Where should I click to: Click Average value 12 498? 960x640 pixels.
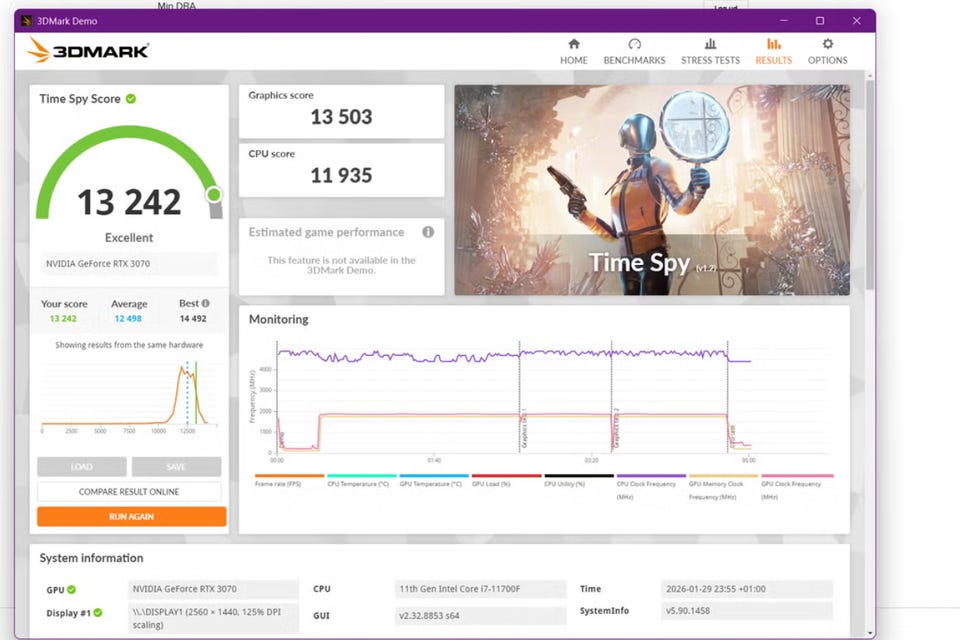pyautogui.click(x=128, y=318)
